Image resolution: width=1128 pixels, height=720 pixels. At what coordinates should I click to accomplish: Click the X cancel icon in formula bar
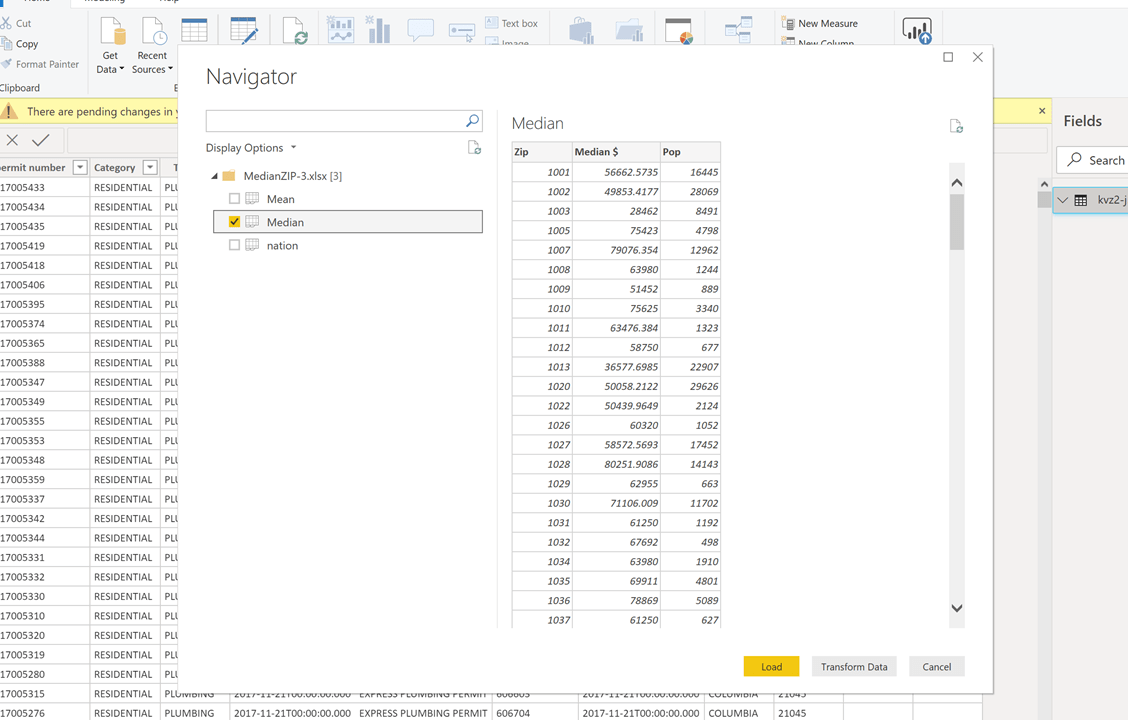click(x=13, y=141)
